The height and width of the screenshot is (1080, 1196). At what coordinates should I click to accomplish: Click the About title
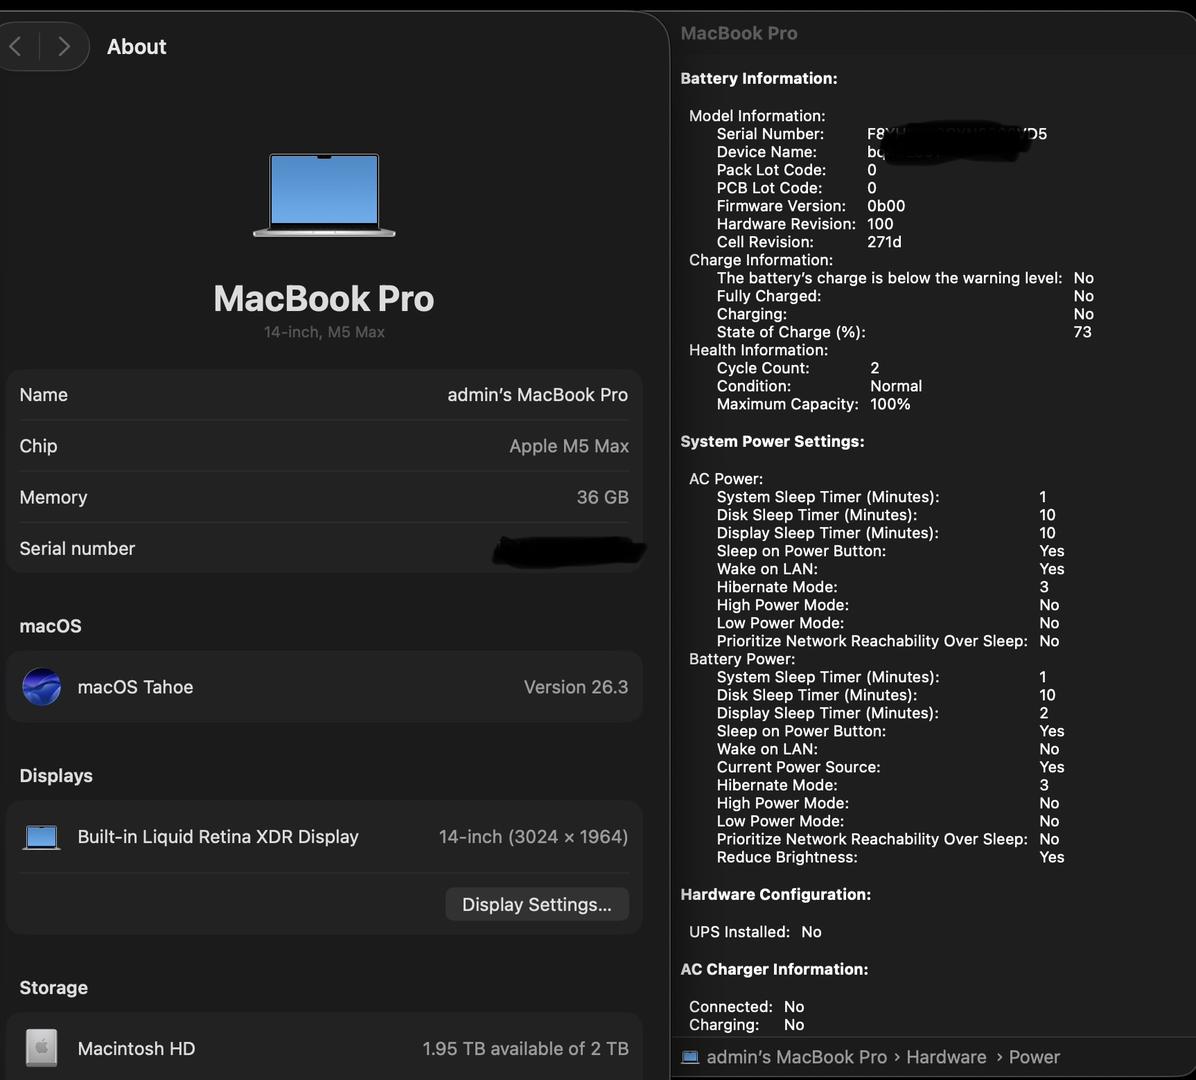click(137, 47)
